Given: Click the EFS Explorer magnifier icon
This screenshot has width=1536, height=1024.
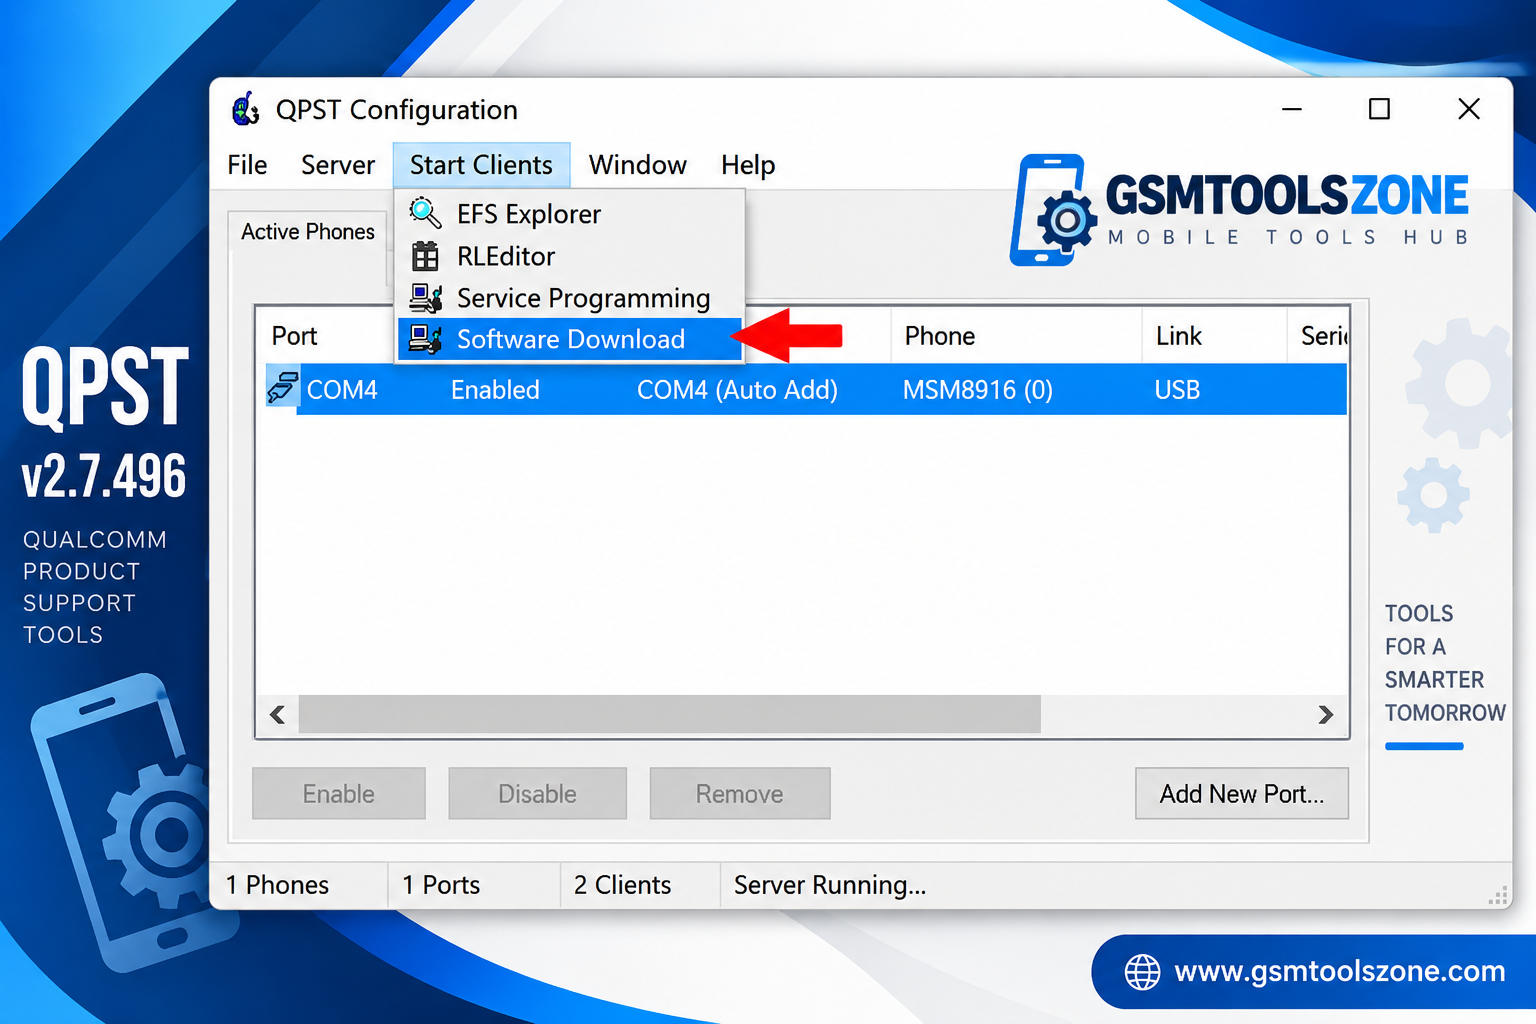Looking at the screenshot, I should click(425, 213).
